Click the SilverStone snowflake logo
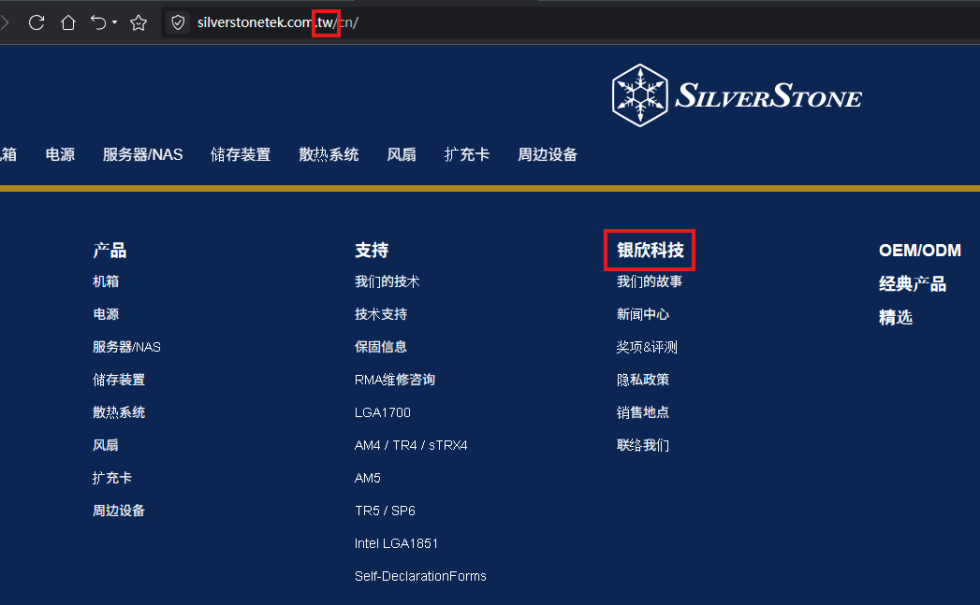The width and height of the screenshot is (980, 605). 736,96
